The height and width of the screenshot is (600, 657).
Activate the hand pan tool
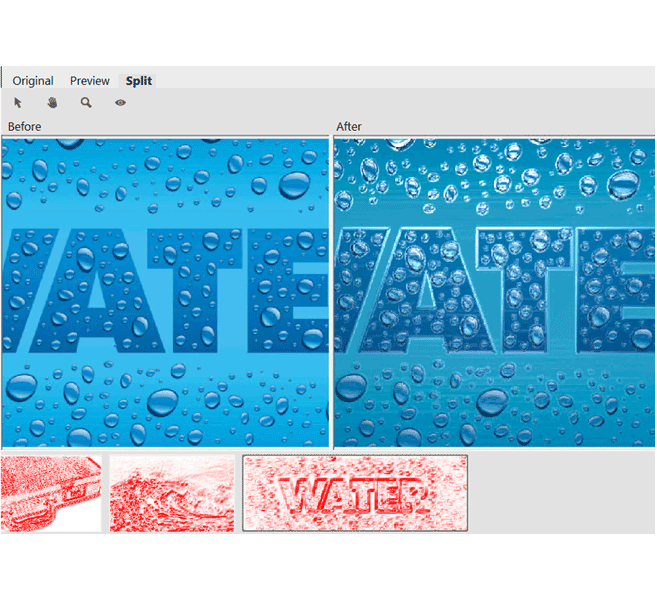pos(52,102)
